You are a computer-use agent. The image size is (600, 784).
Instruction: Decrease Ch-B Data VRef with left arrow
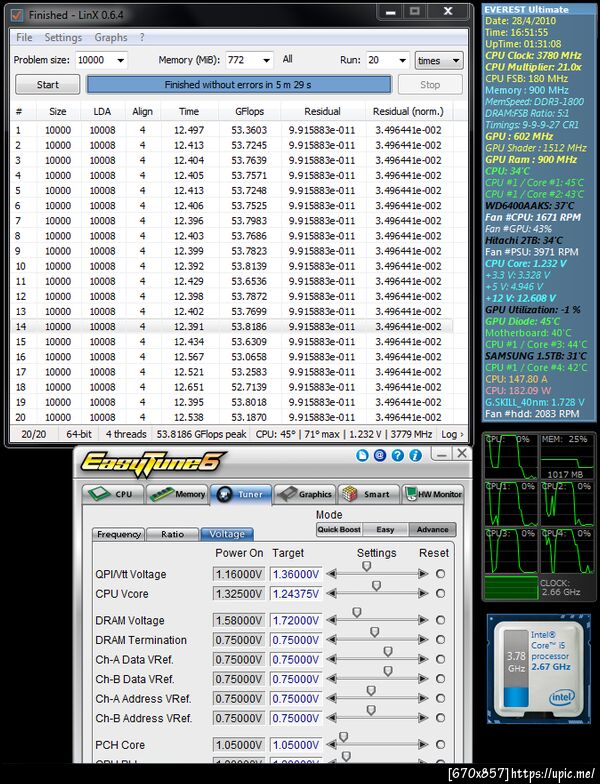pos(332,678)
